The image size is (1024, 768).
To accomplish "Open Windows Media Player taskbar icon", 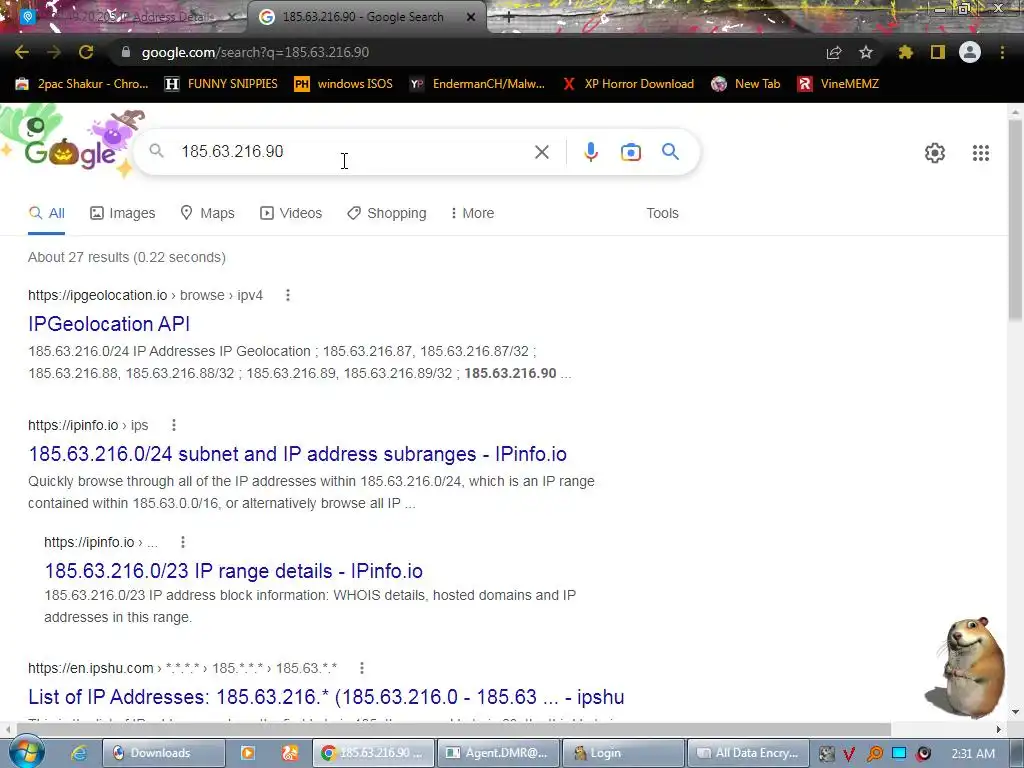I will 248,753.
